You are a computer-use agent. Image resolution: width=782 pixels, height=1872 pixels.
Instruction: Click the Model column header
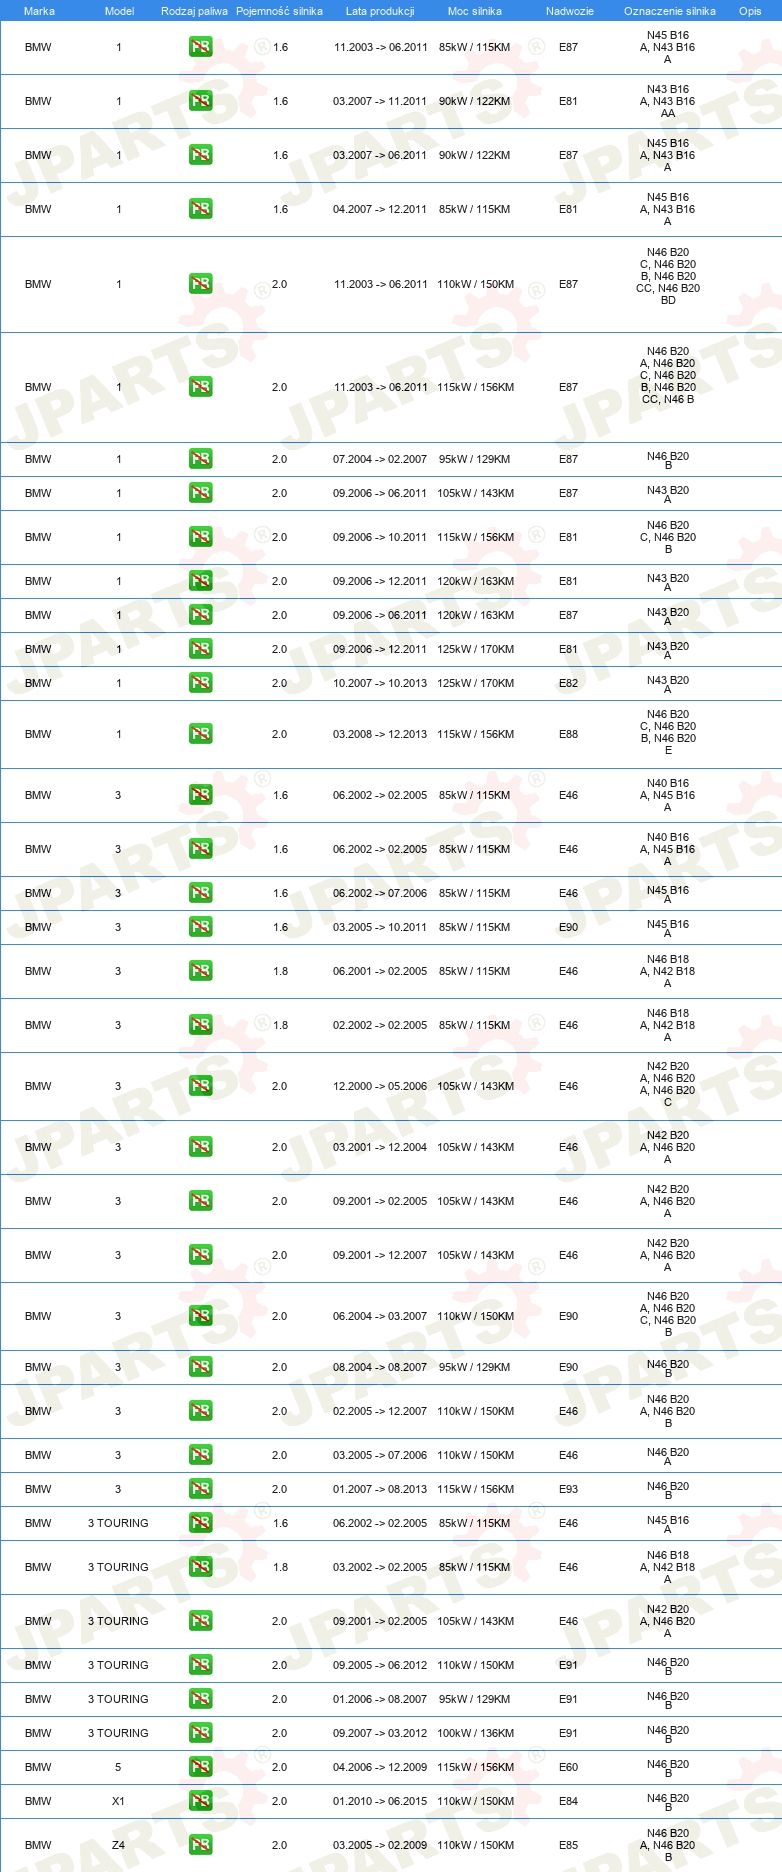119,11
